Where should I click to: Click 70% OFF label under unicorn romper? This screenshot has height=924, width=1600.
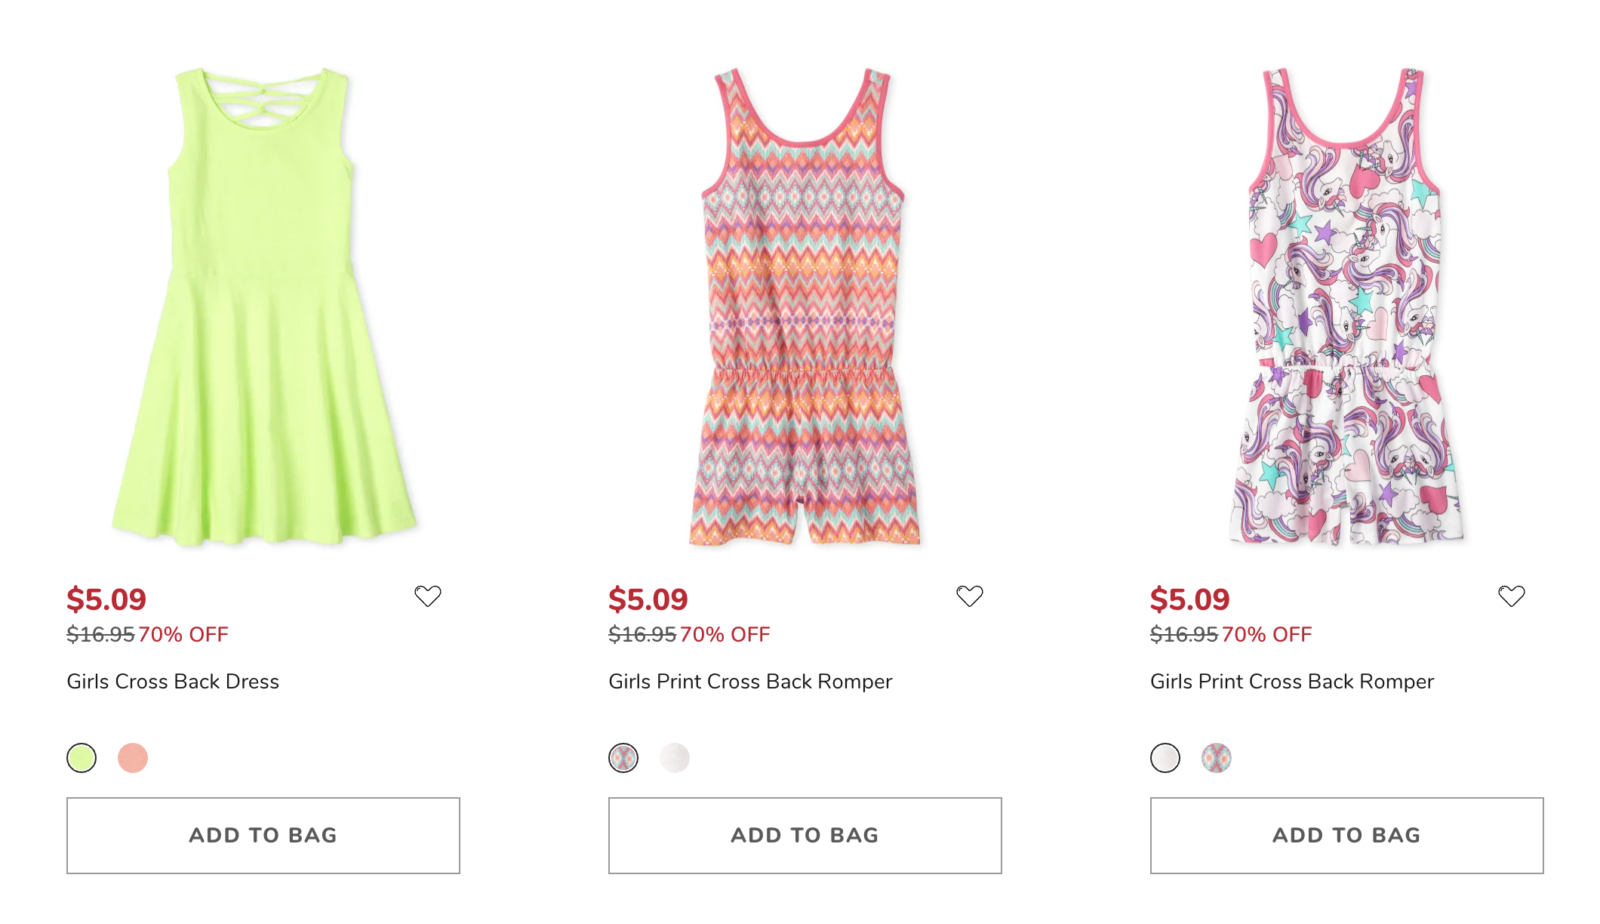[x=1266, y=634]
